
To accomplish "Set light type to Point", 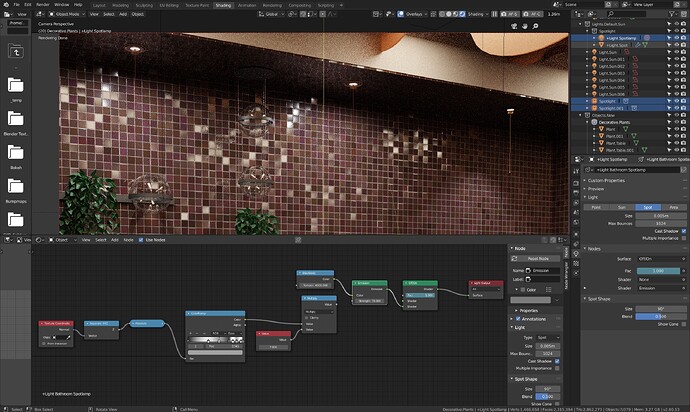I will click(596, 207).
